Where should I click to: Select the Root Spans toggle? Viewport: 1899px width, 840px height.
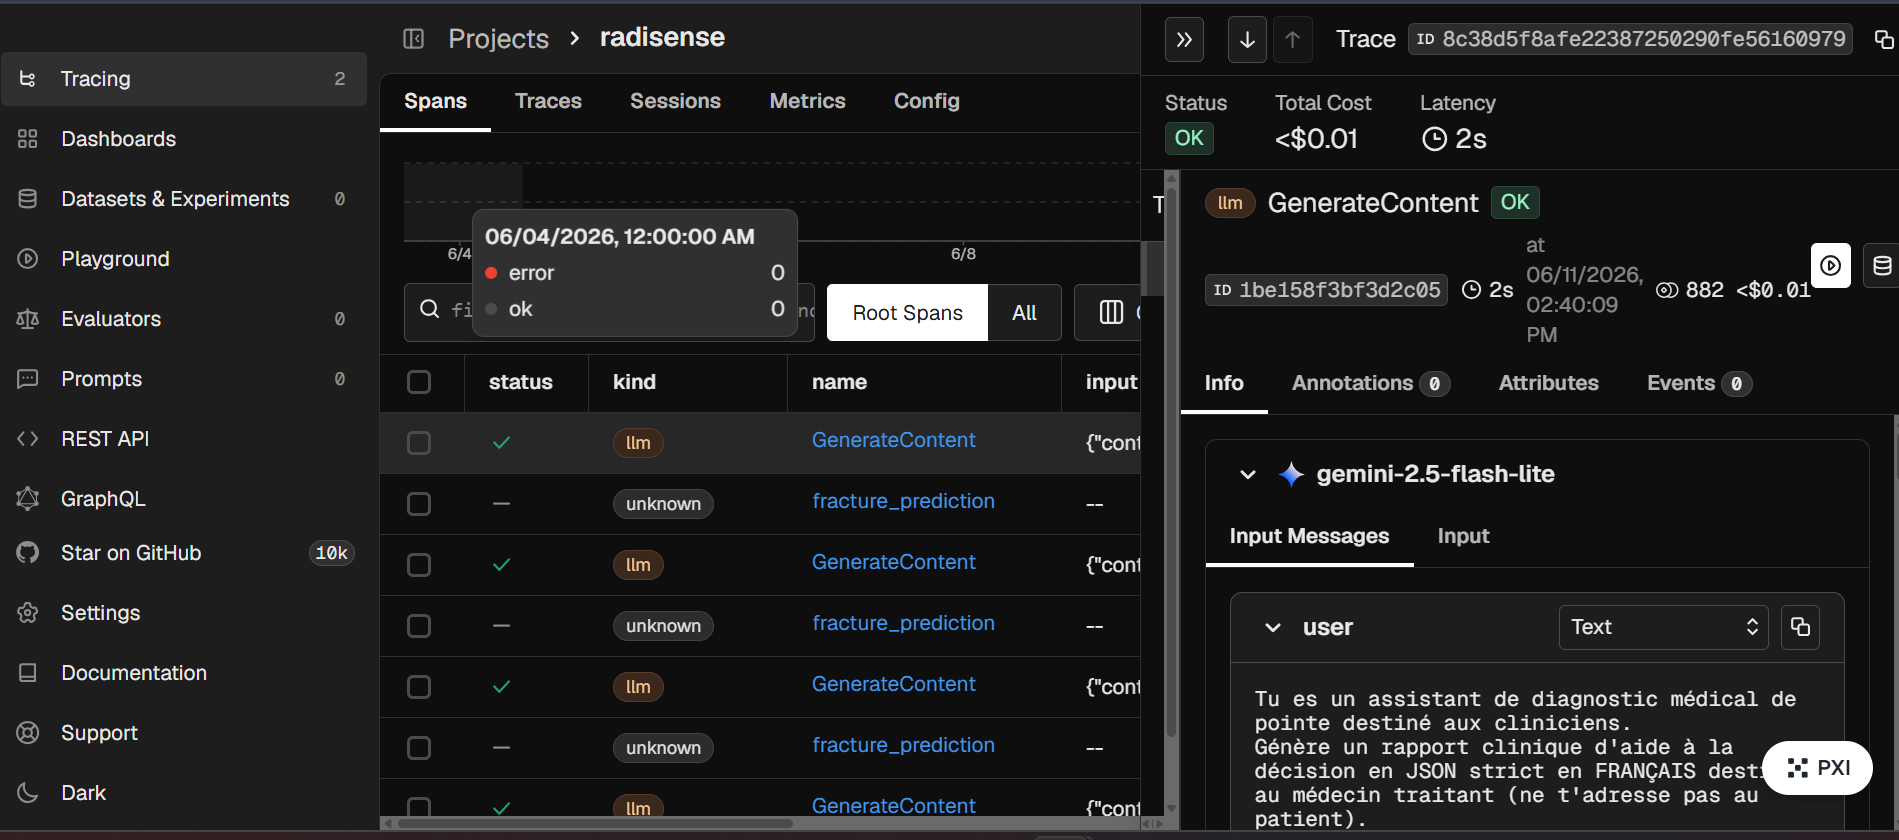[x=908, y=313]
